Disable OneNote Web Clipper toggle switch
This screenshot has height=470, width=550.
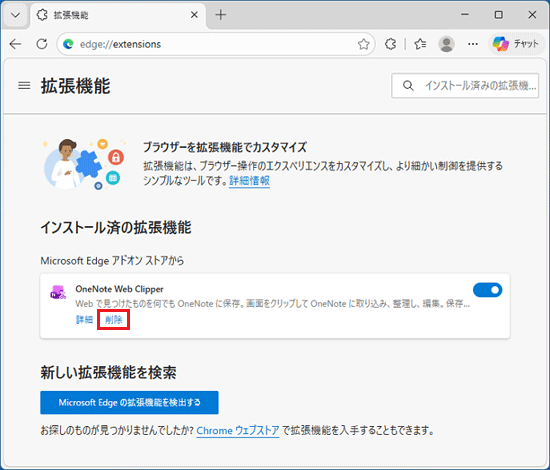[x=487, y=290]
